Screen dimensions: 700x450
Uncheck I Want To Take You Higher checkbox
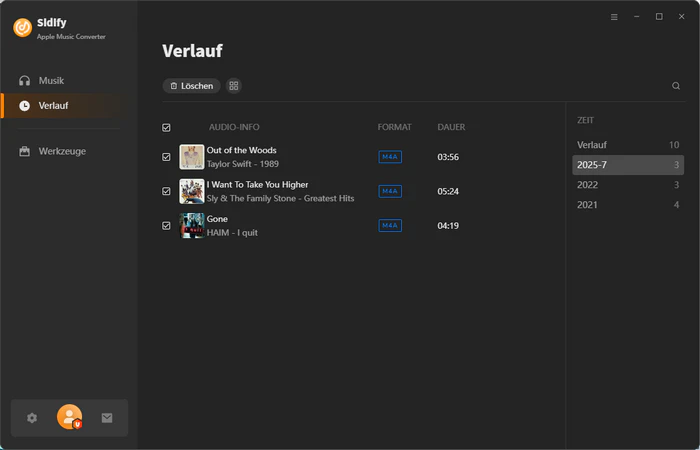[166, 192]
